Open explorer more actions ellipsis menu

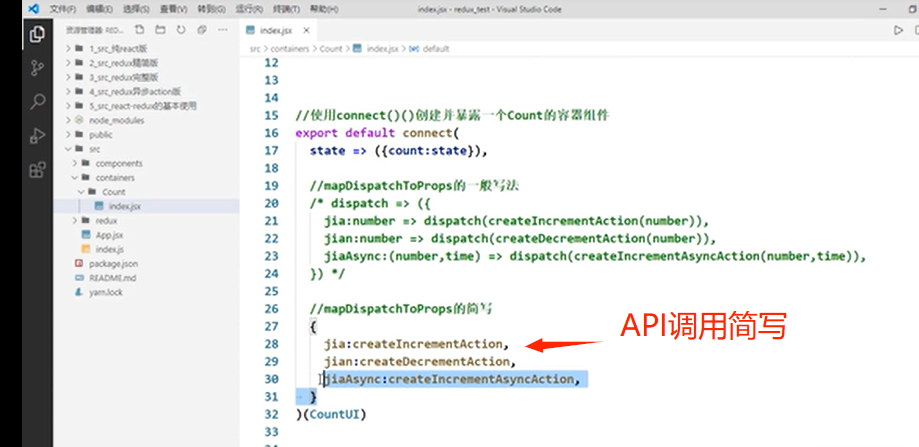point(222,29)
